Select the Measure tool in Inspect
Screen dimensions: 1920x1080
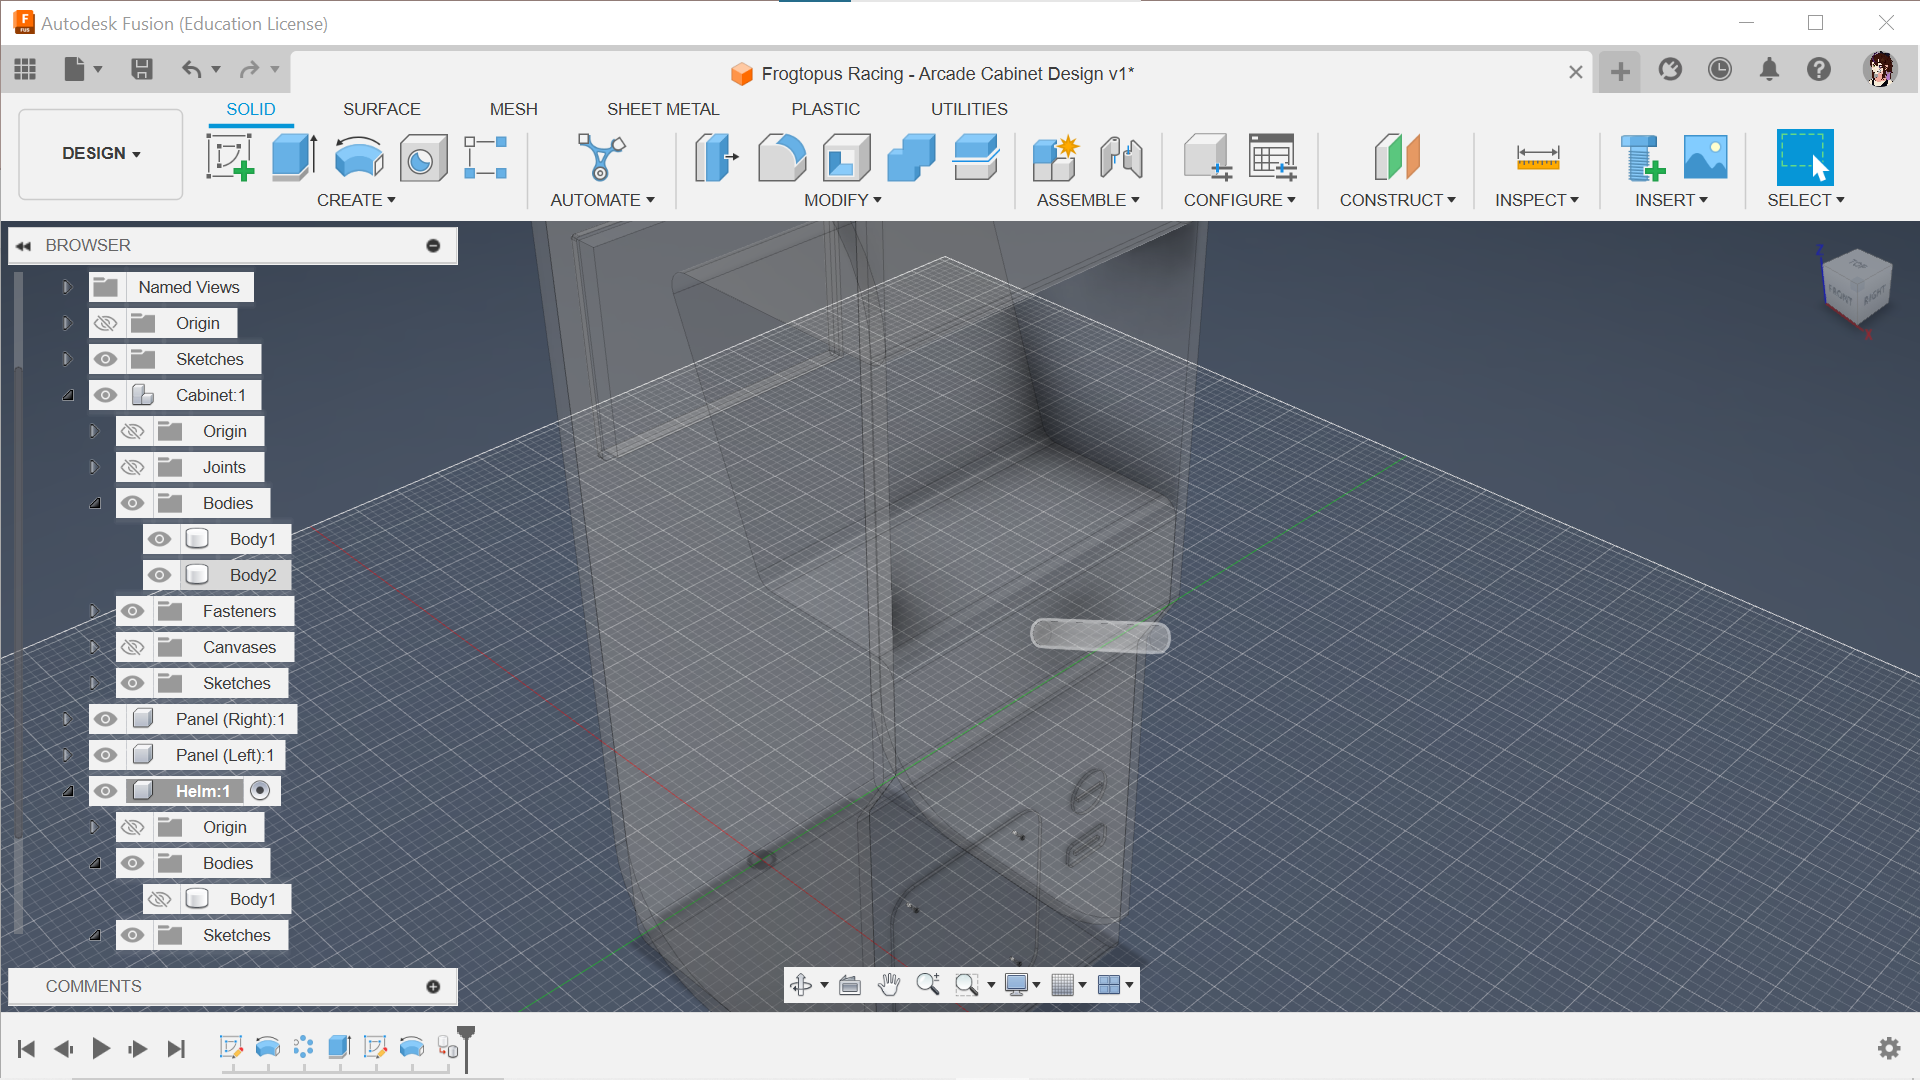point(1536,156)
